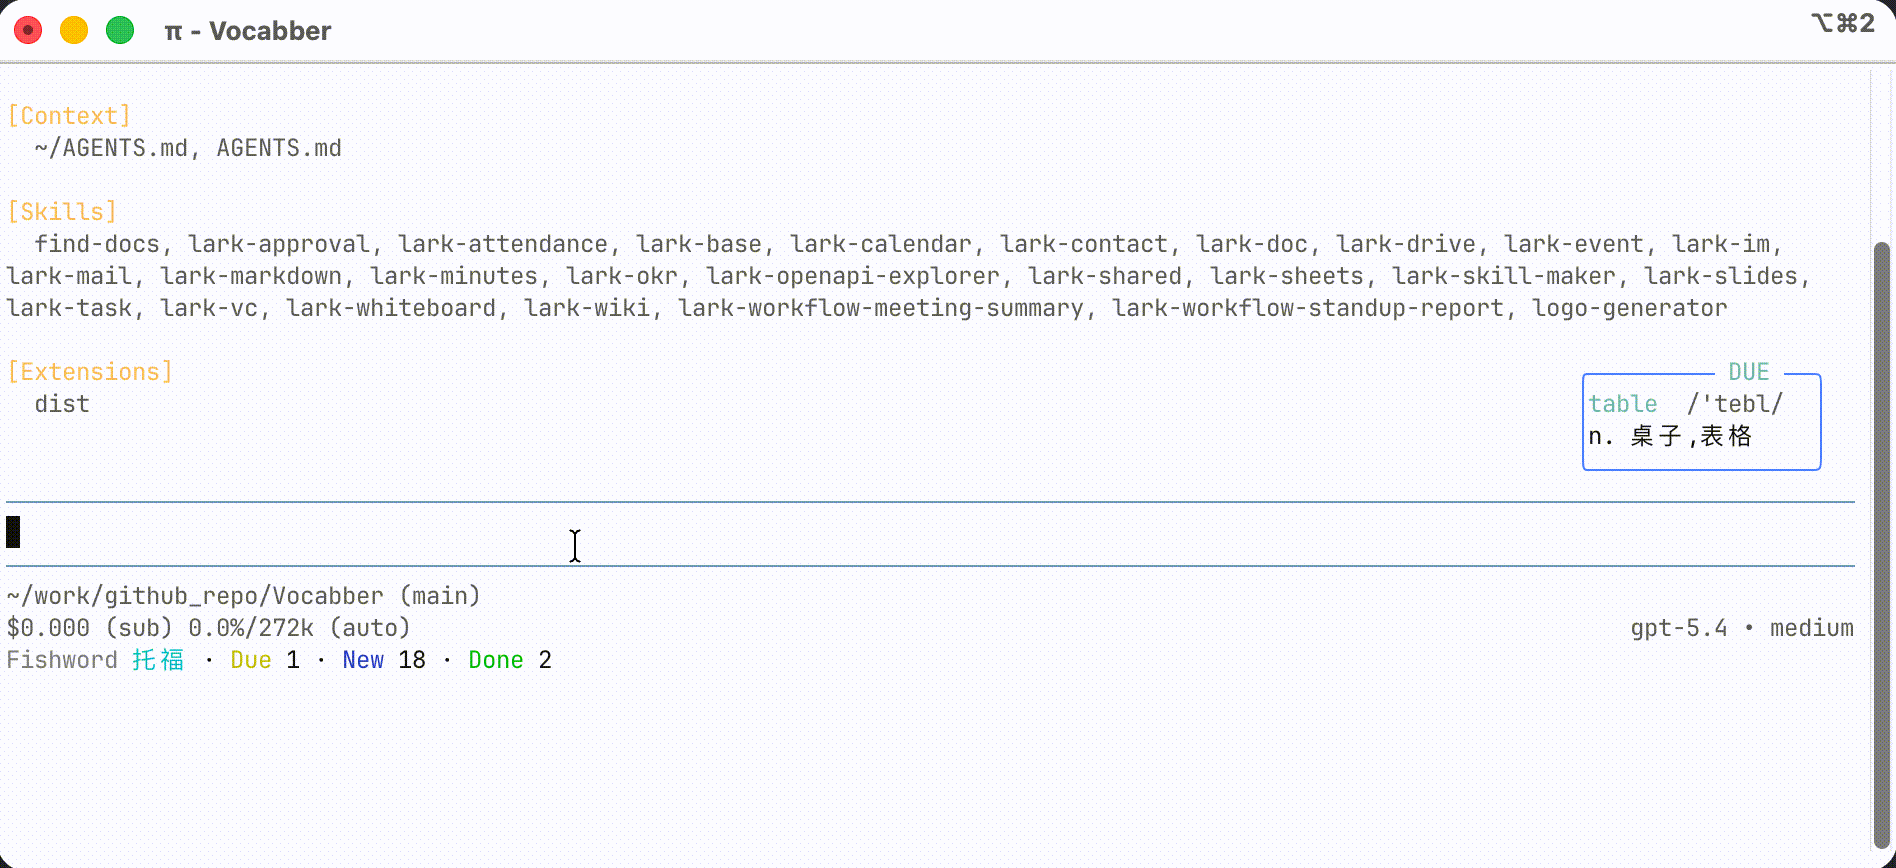
Task: Click the $0.000 (sub) cost status
Action: tap(90, 628)
